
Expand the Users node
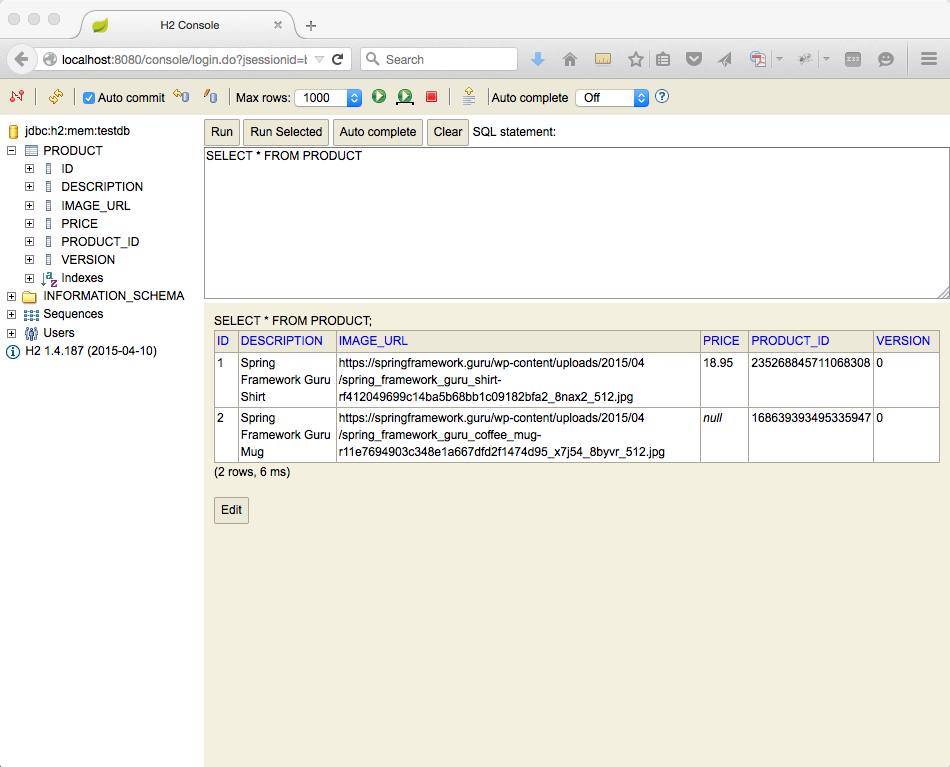coord(12,333)
